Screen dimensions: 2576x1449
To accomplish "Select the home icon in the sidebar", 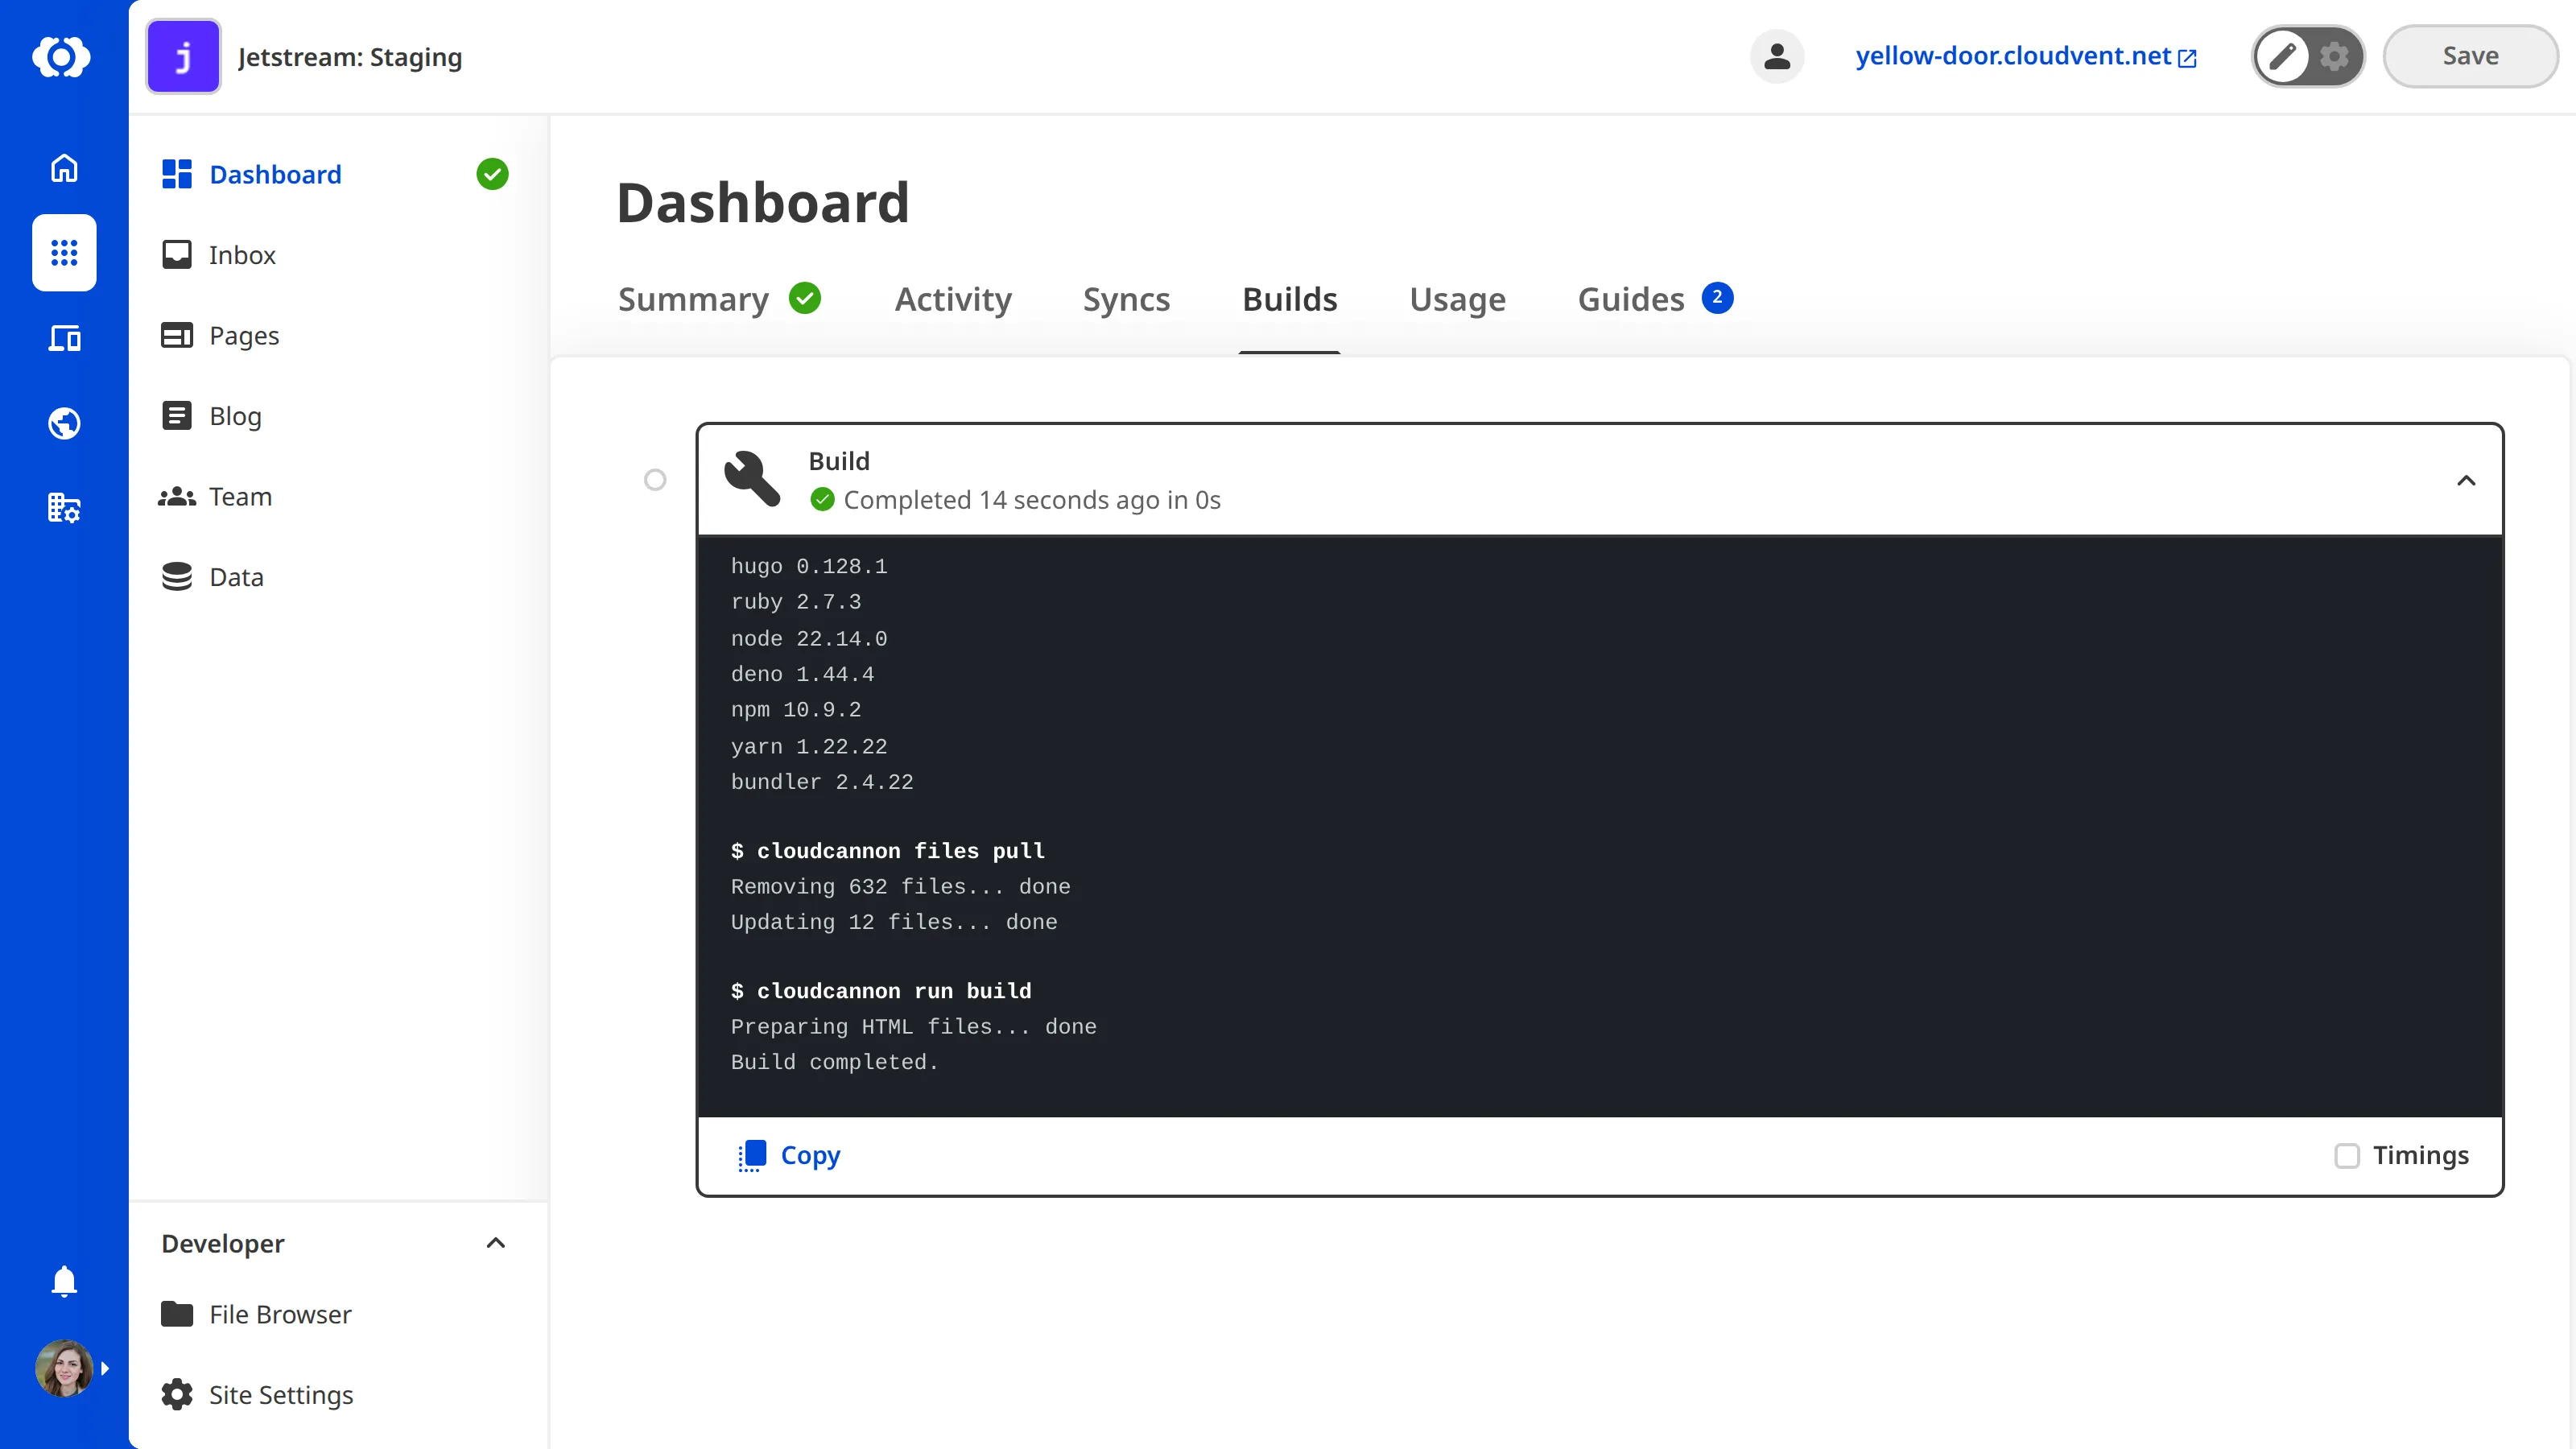I will [x=63, y=168].
